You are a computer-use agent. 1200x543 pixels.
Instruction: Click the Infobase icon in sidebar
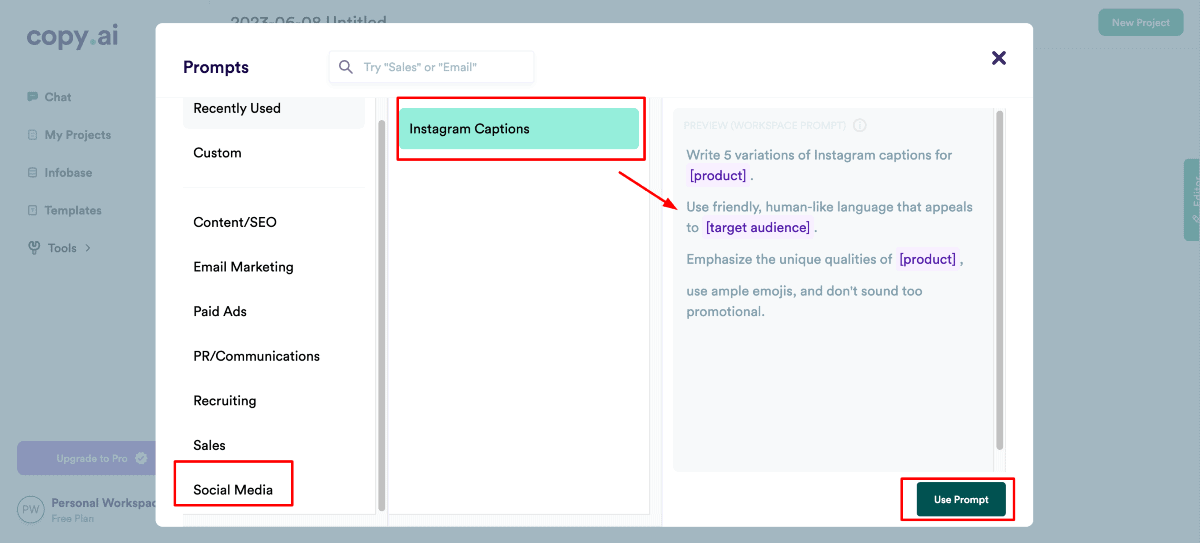coord(33,173)
